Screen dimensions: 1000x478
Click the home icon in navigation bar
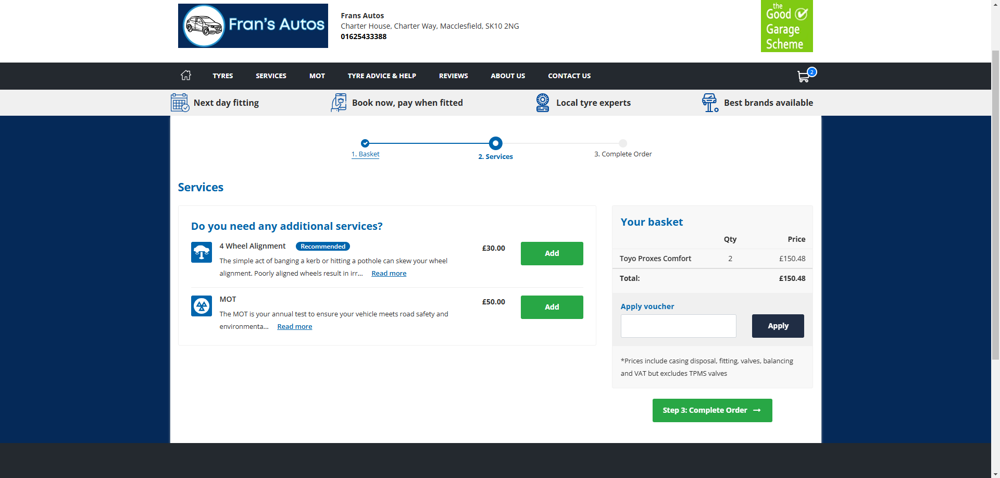point(185,76)
